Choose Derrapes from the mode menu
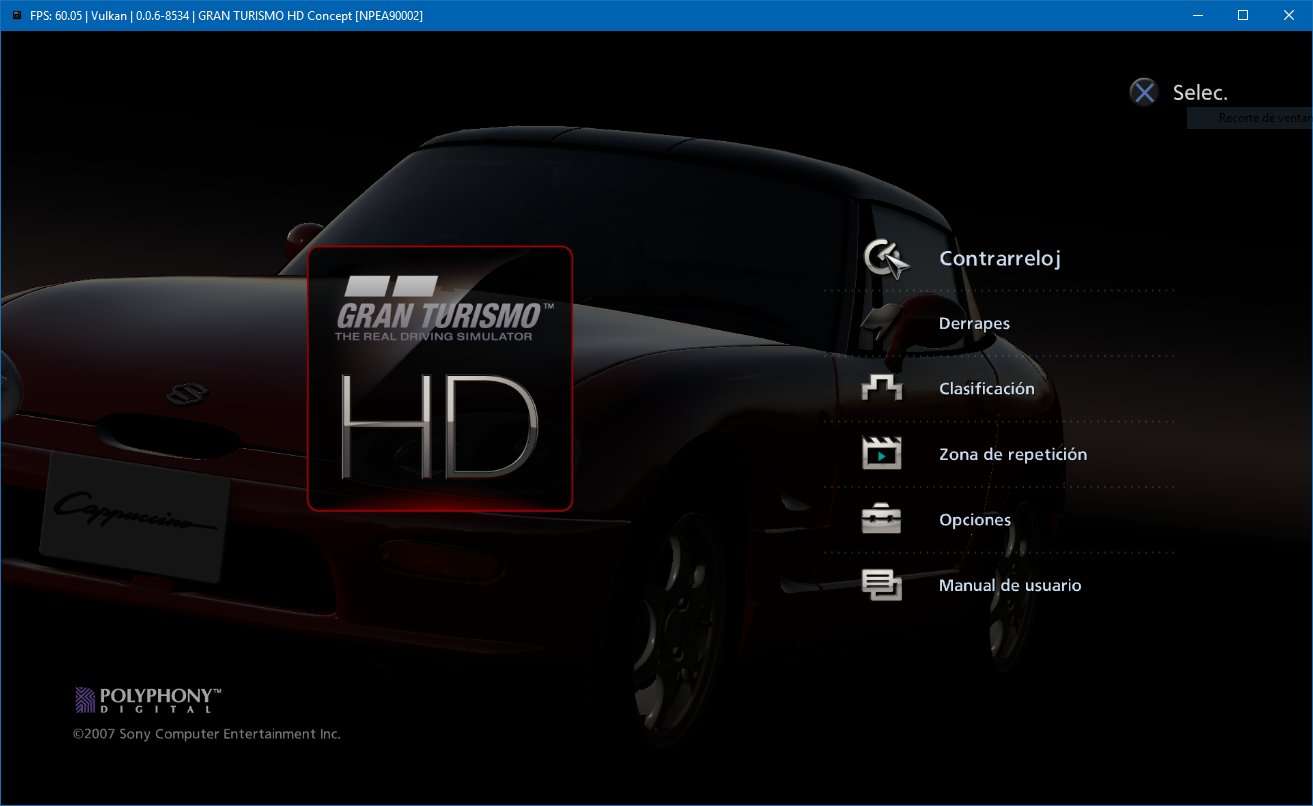This screenshot has height=806, width=1313. coord(974,323)
